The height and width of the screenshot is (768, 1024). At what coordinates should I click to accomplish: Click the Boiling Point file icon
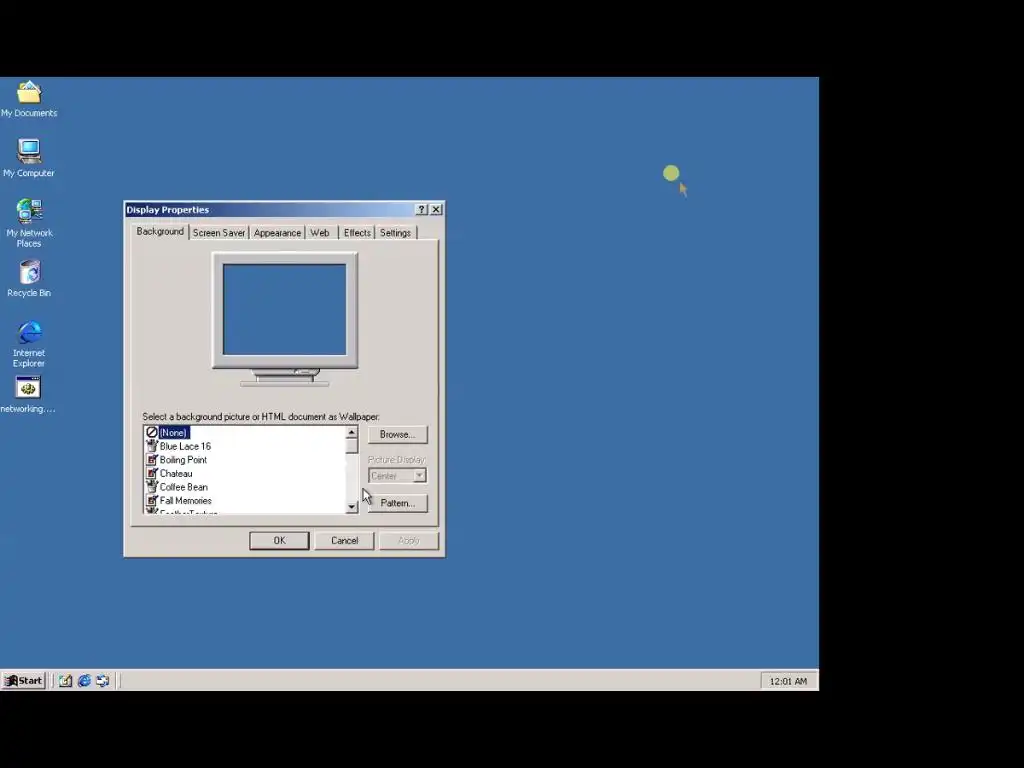point(152,460)
